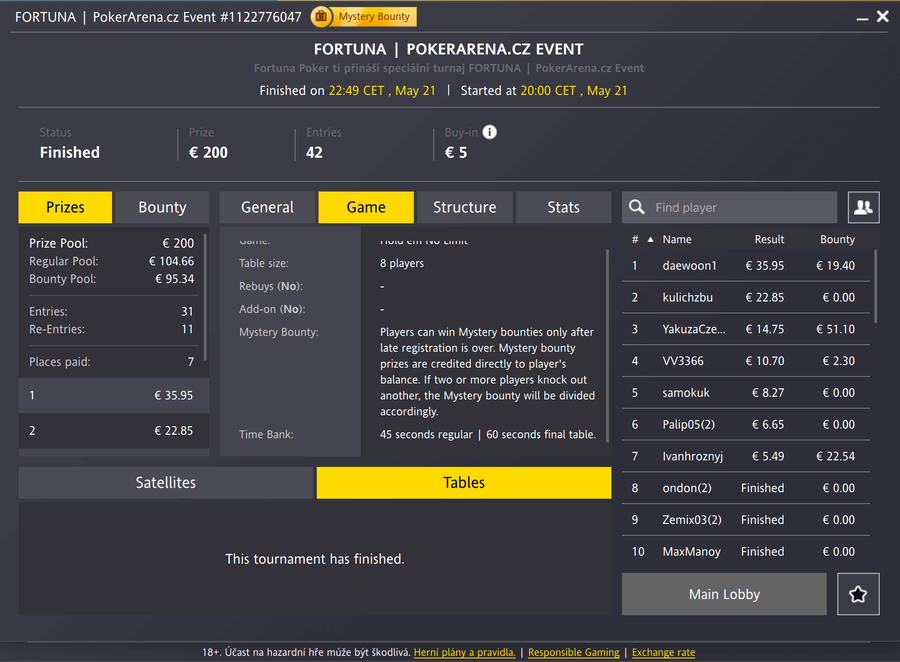
Task: Open the players group icon button
Action: (x=863, y=207)
